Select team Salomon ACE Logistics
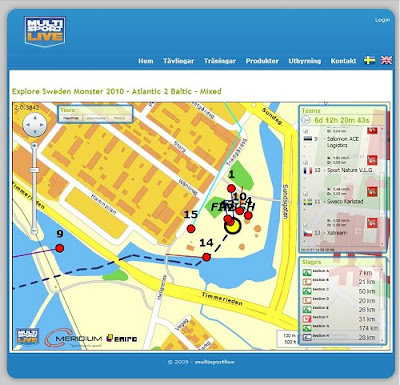 [343, 142]
